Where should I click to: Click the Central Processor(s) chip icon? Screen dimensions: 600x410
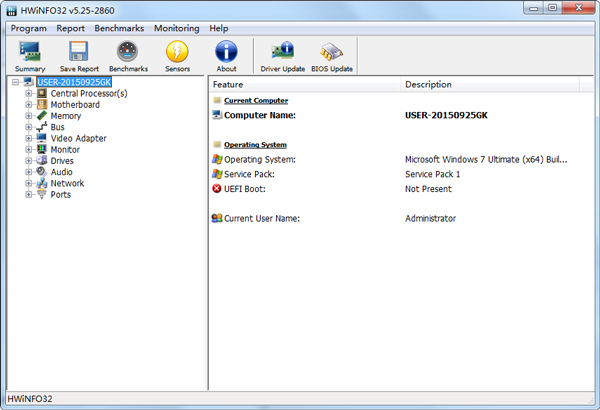pos(42,93)
